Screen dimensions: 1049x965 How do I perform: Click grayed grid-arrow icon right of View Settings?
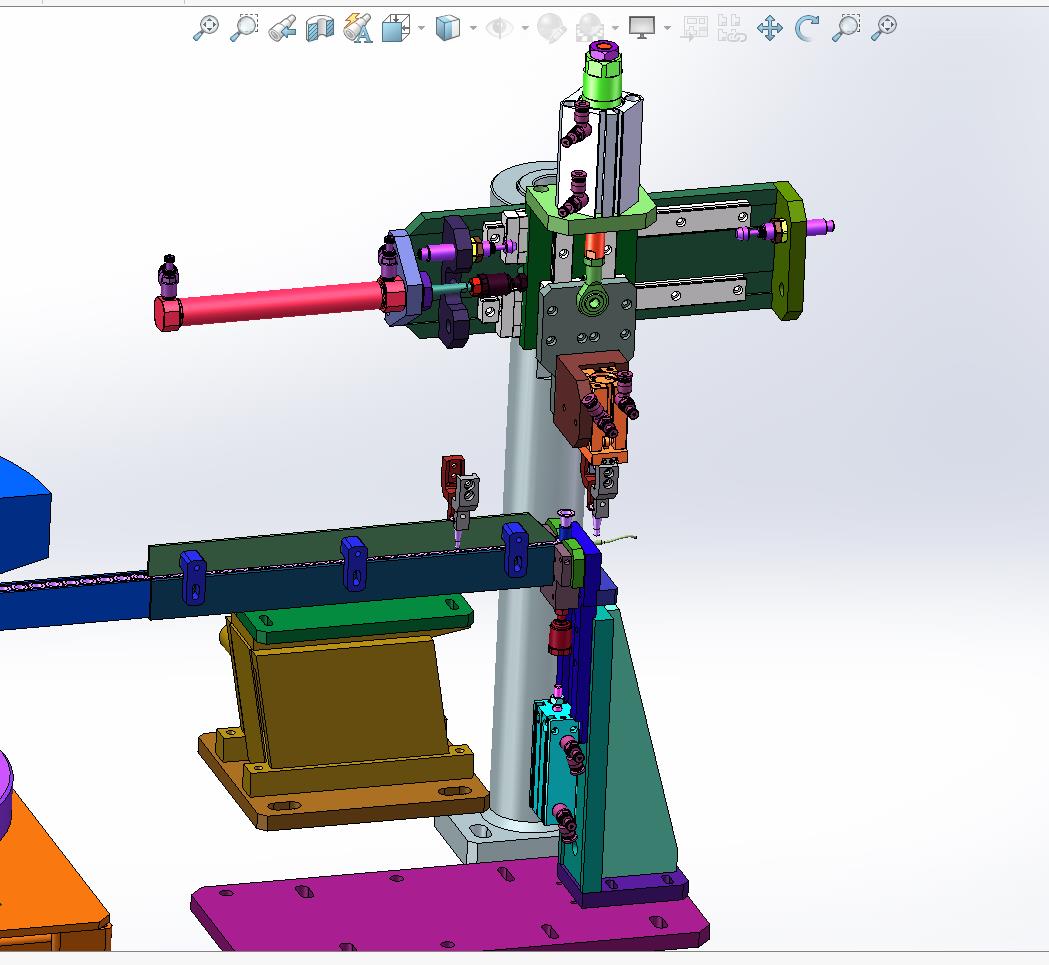click(694, 28)
